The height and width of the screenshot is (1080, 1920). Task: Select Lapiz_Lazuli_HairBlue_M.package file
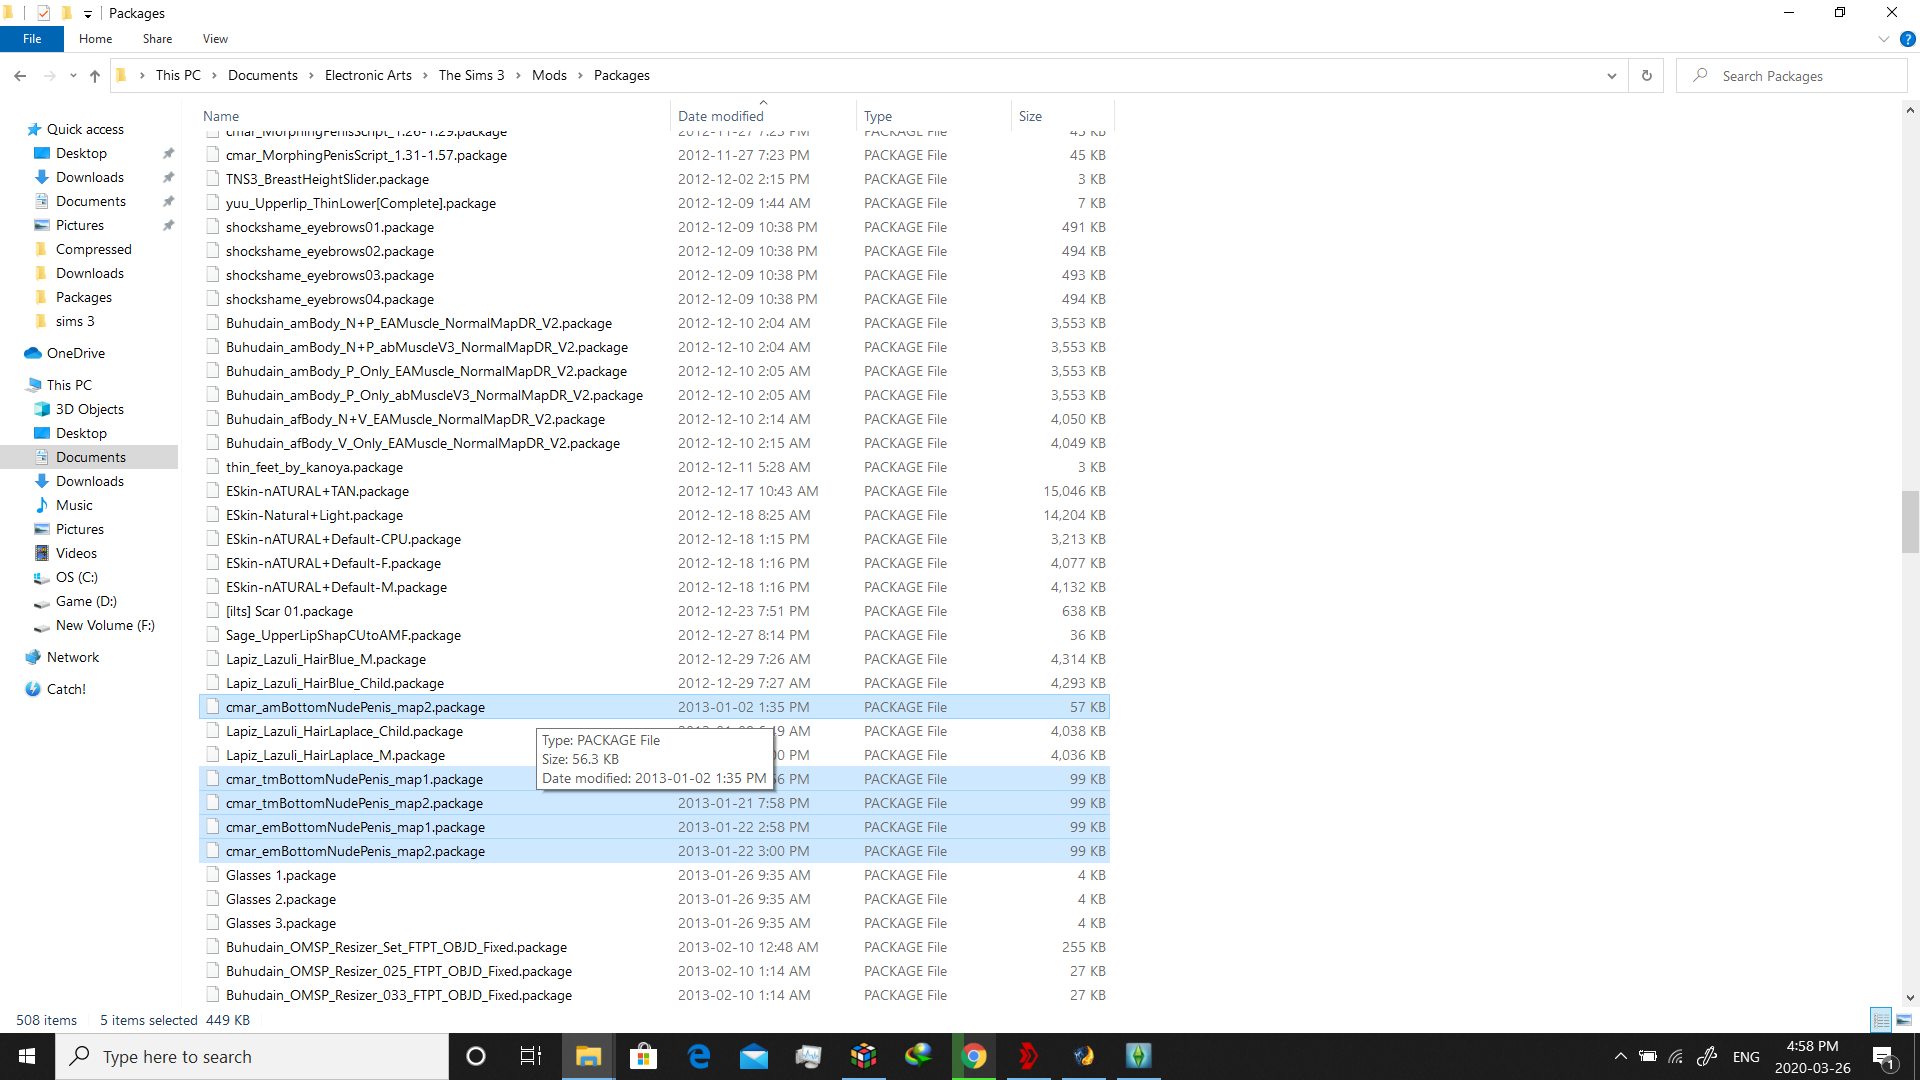click(654, 659)
